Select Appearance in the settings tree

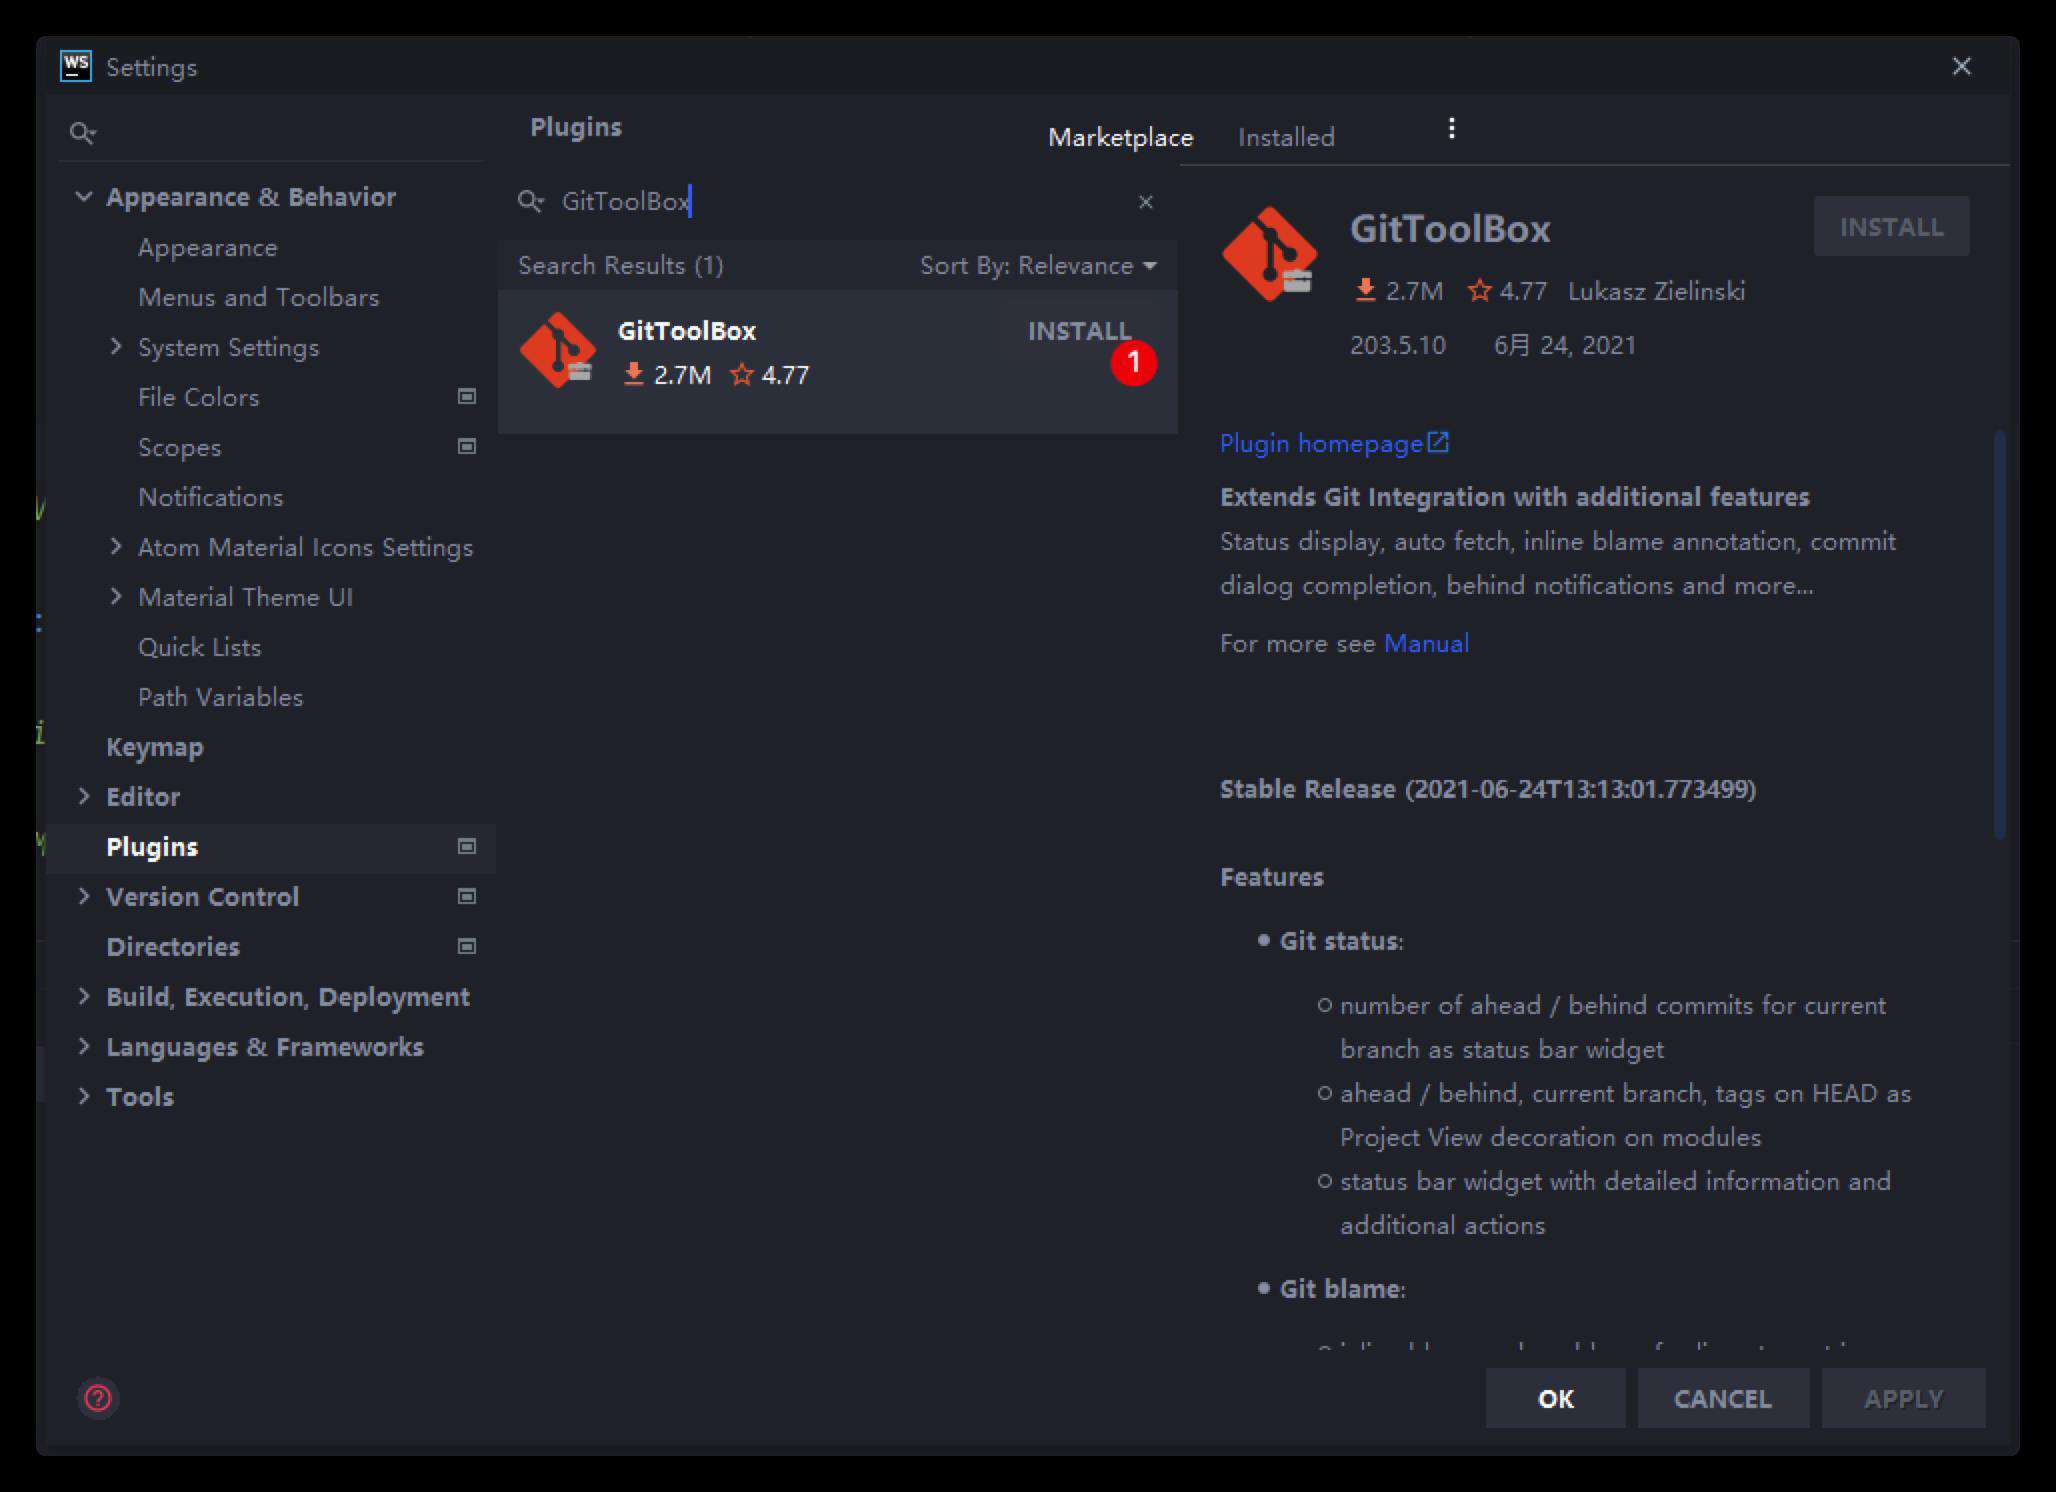pos(207,247)
